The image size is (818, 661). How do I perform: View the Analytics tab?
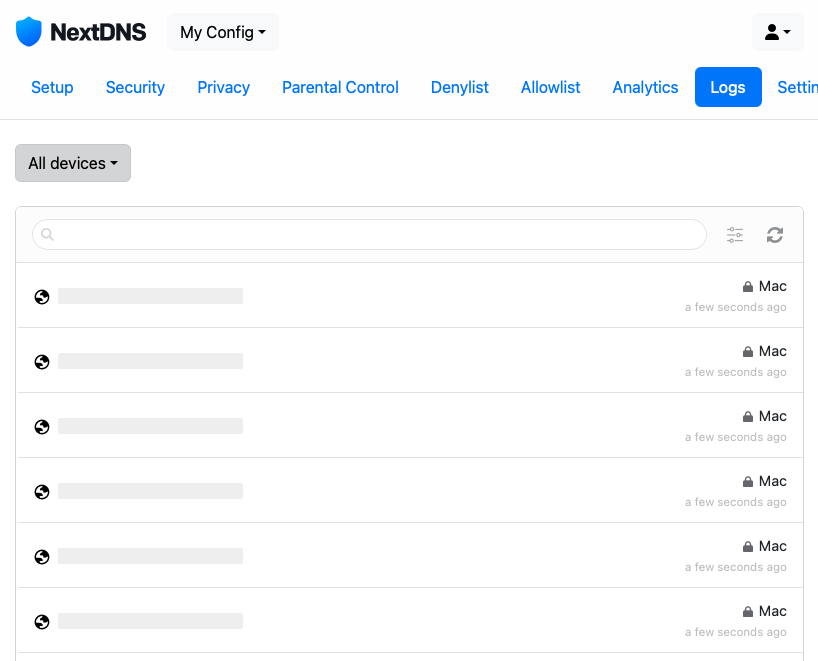(x=645, y=87)
